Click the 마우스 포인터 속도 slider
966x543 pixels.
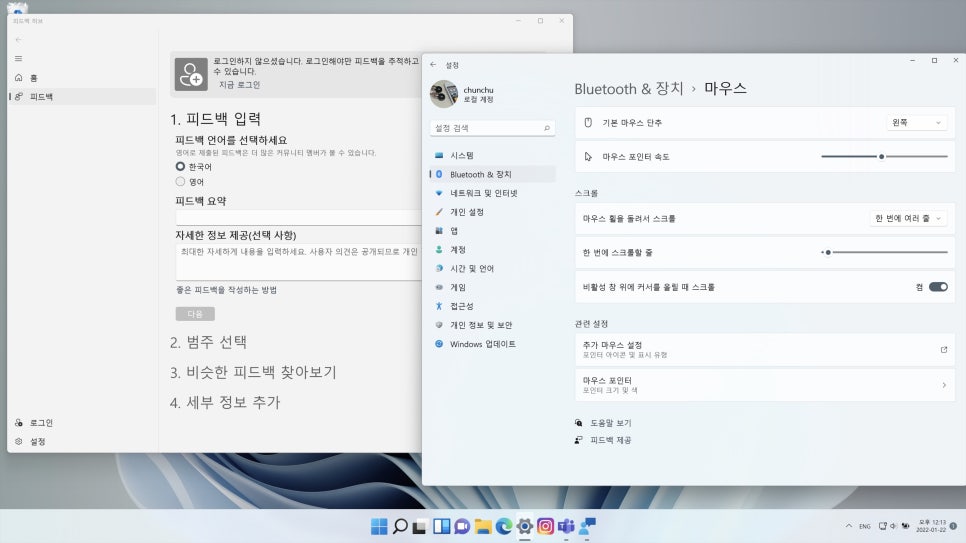point(884,157)
